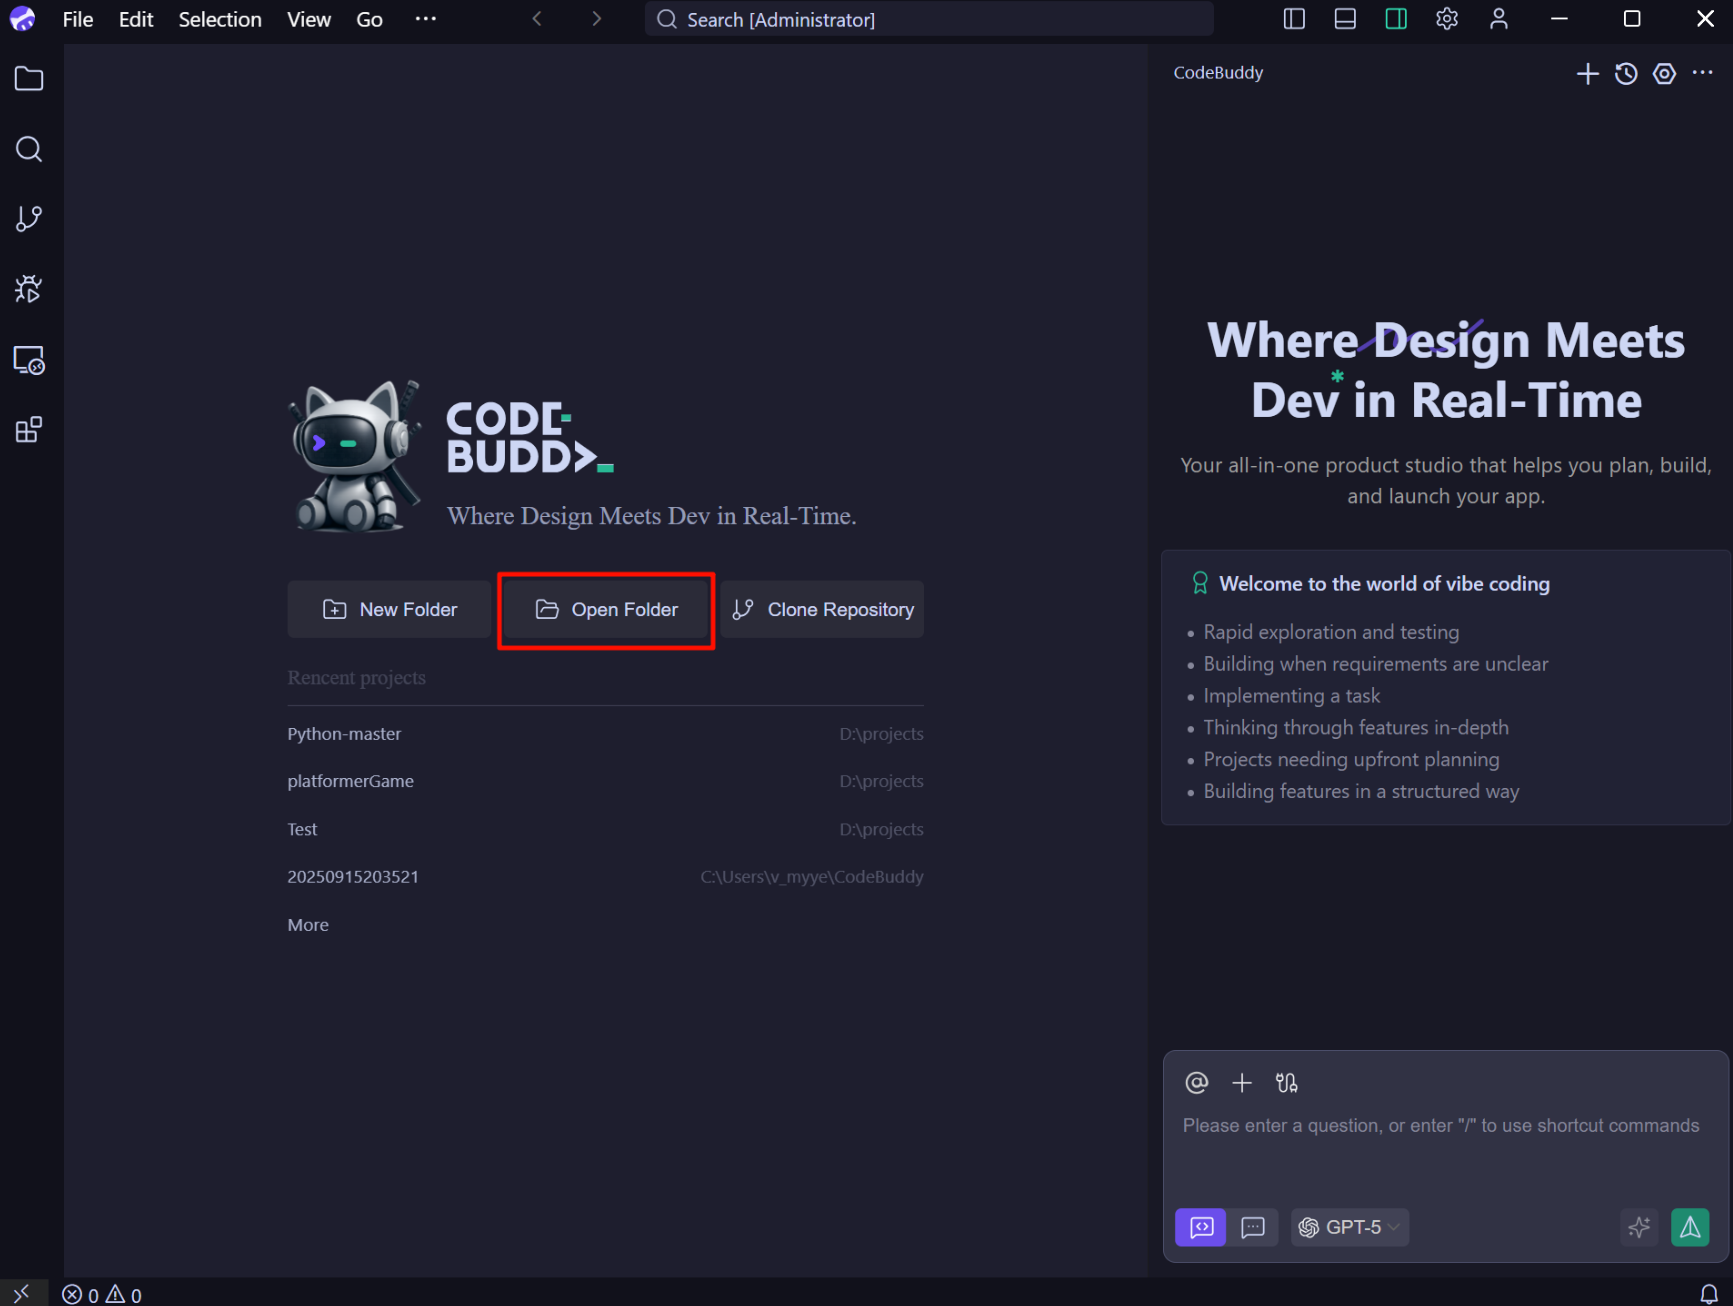Open CodeBuddy panel more actions ellipsis
1733x1306 pixels.
1702,73
